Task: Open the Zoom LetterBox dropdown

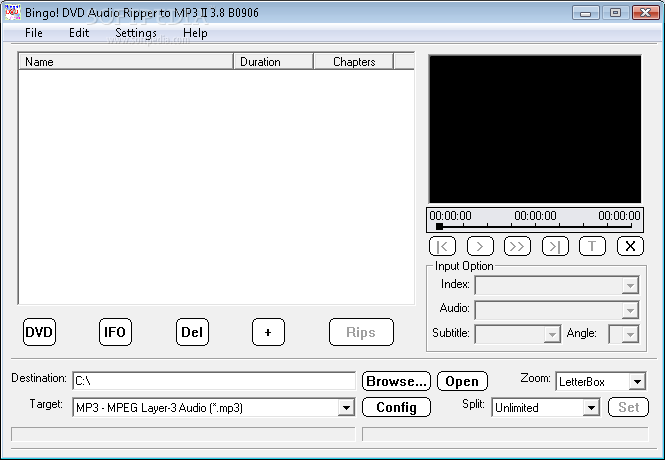Action: [637, 382]
